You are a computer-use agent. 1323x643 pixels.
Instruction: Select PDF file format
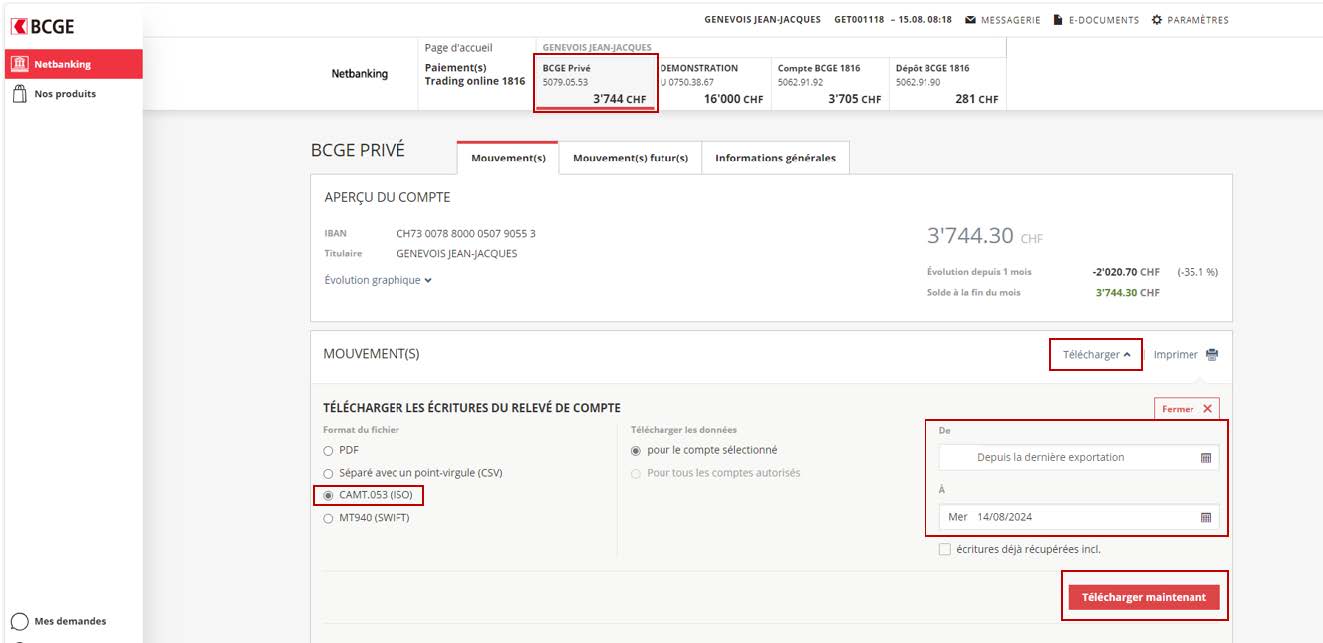328,450
